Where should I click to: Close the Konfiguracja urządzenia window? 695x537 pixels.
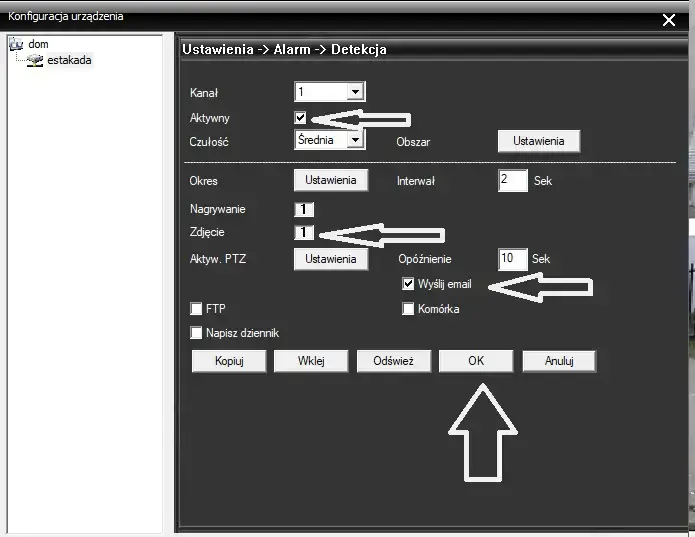pyautogui.click(x=669, y=20)
